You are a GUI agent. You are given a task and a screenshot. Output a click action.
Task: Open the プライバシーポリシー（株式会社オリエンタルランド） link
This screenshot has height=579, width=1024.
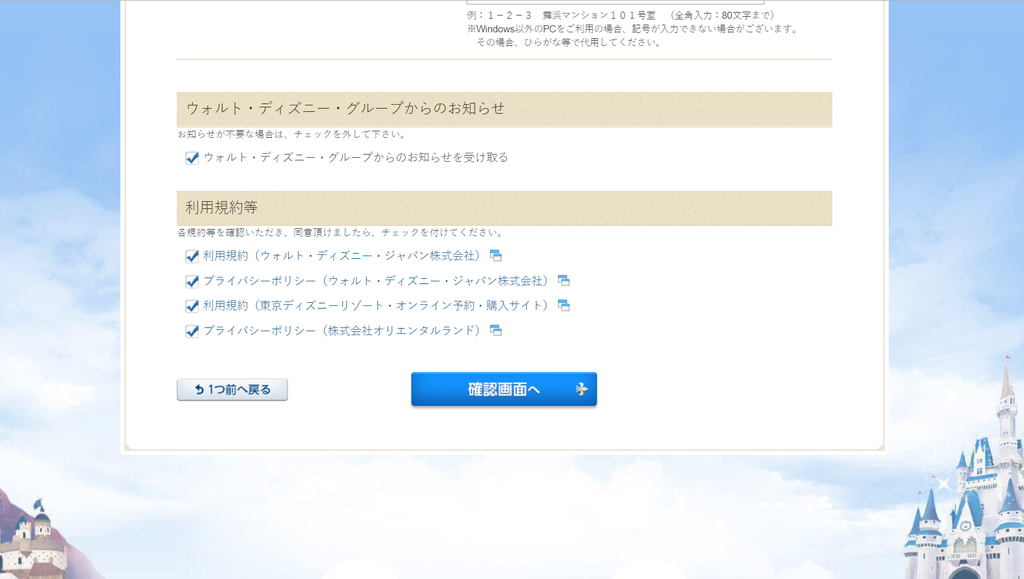[x=344, y=330]
